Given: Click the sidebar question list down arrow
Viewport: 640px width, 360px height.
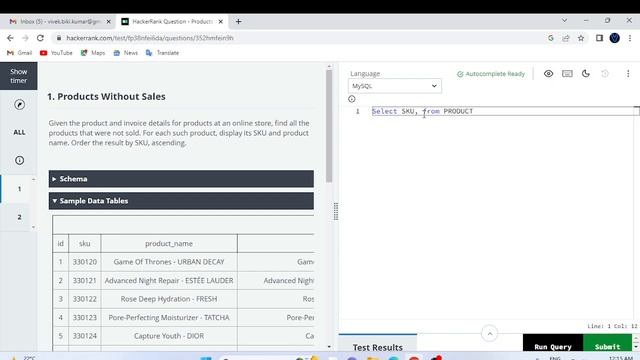Looking at the screenshot, I should coord(33,227).
